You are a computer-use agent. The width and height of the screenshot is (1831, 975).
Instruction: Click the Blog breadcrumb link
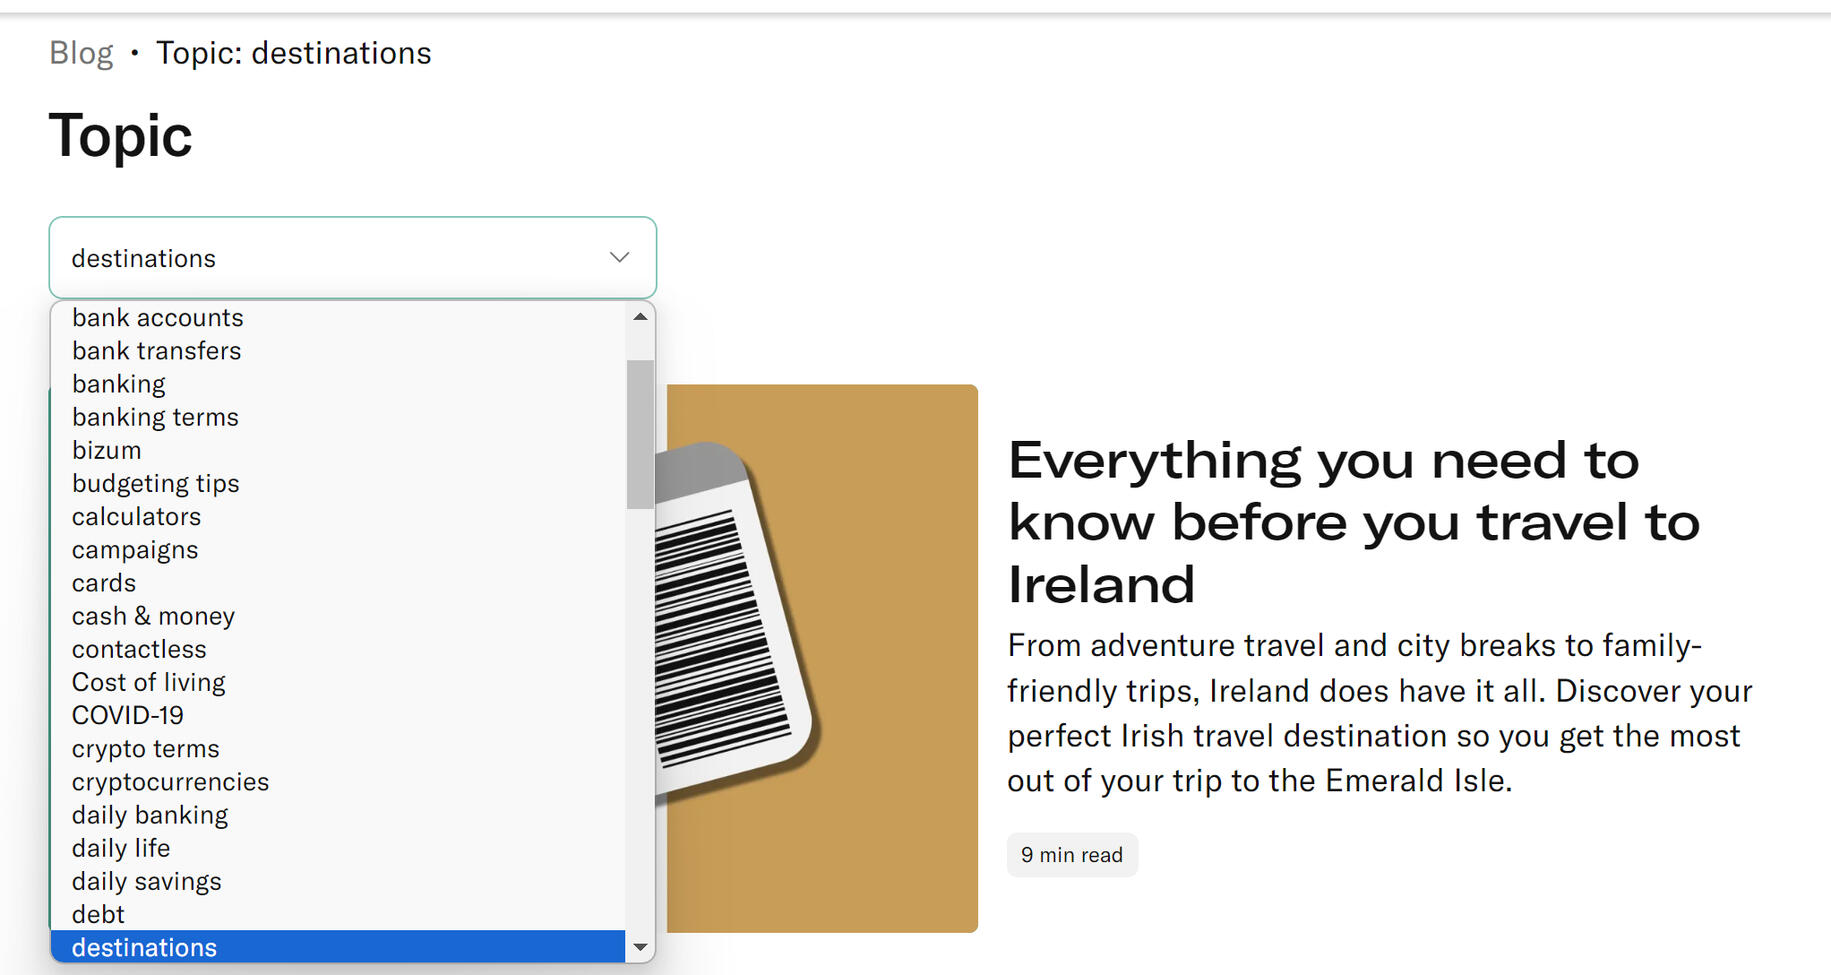click(x=81, y=53)
